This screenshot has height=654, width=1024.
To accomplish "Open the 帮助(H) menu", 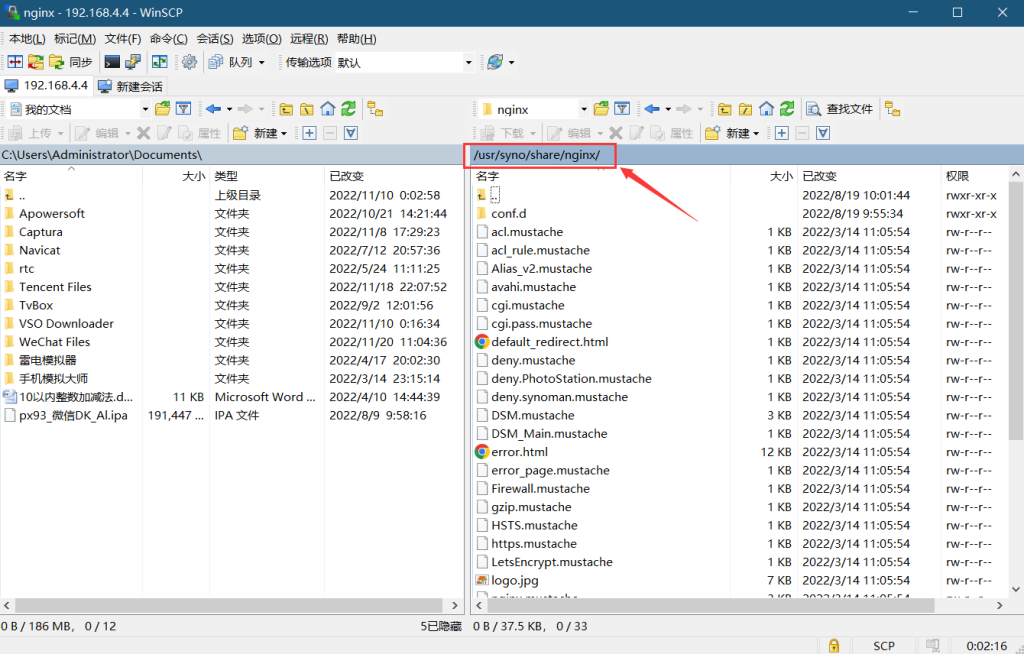I will [357, 39].
